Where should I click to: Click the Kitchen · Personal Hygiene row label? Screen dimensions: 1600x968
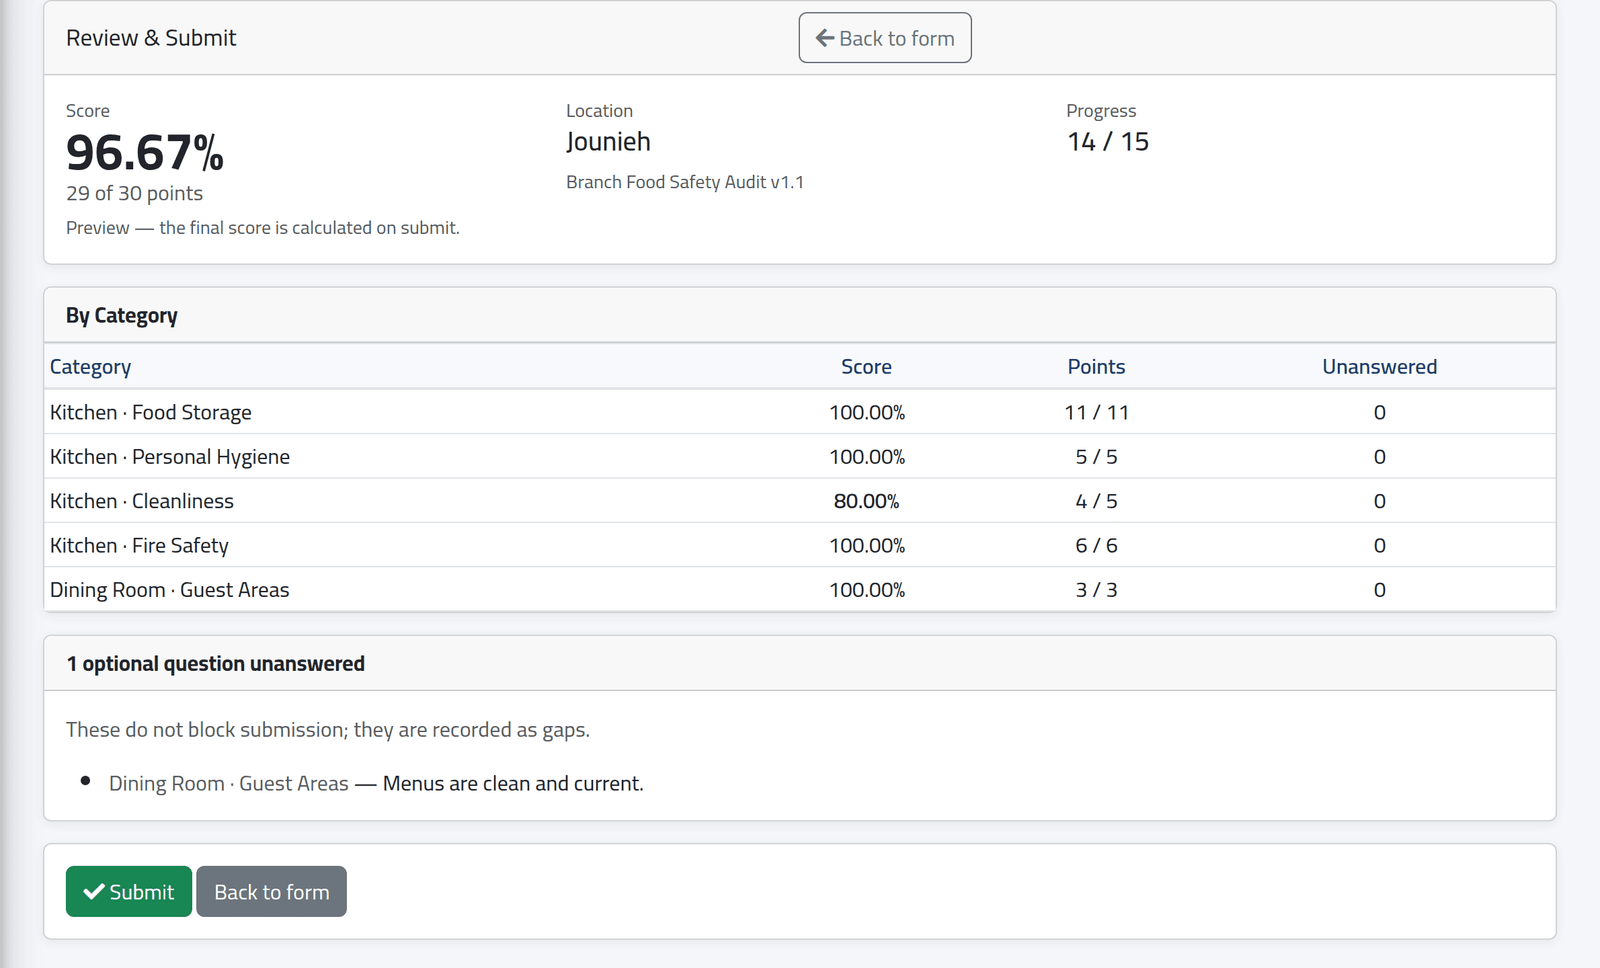pyautogui.click(x=170, y=457)
